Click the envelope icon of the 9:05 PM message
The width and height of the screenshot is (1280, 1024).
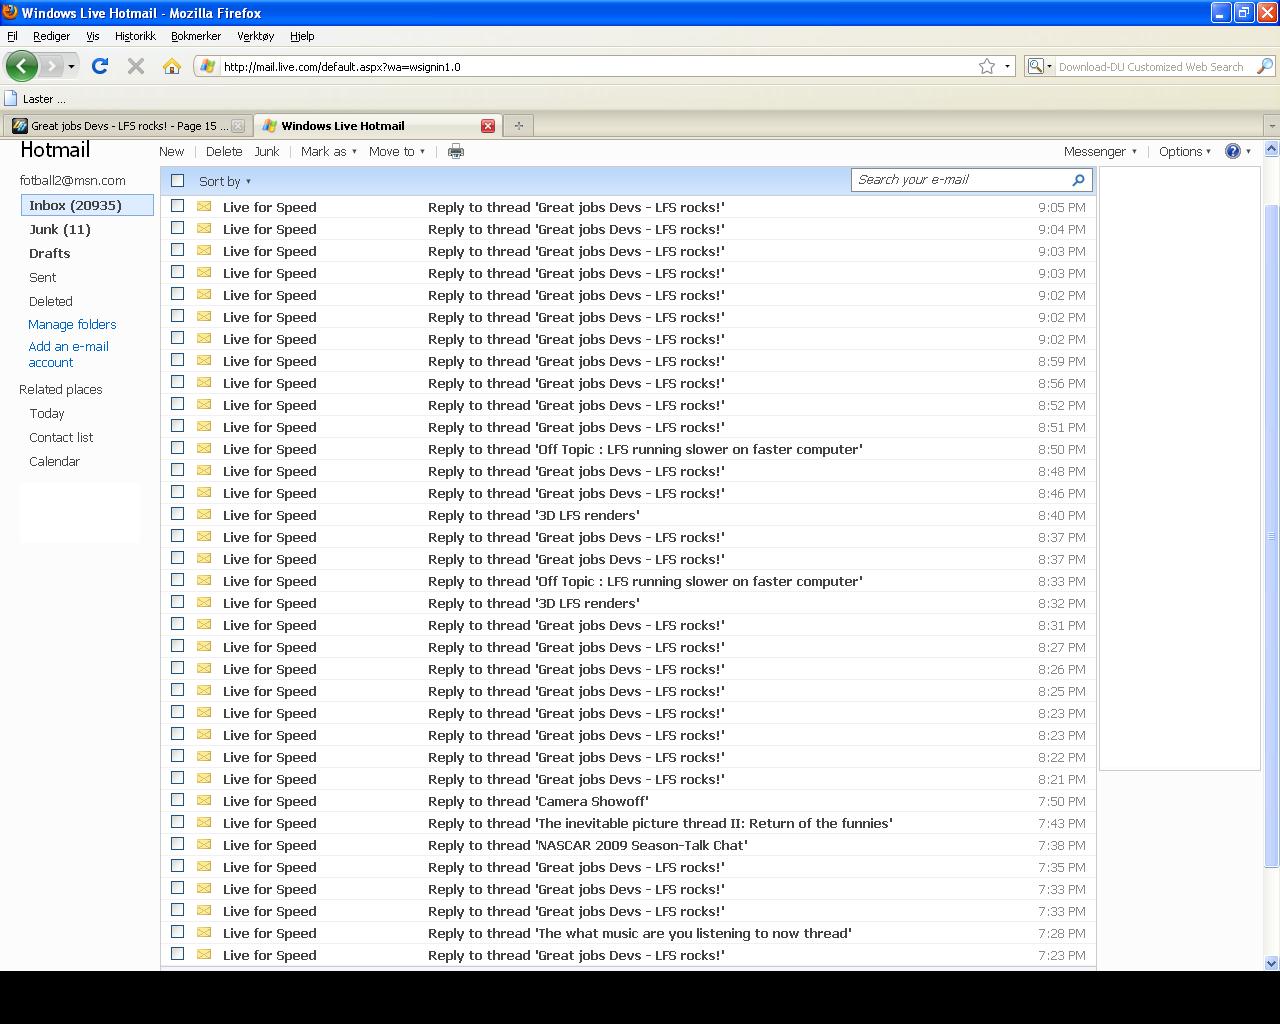204,207
